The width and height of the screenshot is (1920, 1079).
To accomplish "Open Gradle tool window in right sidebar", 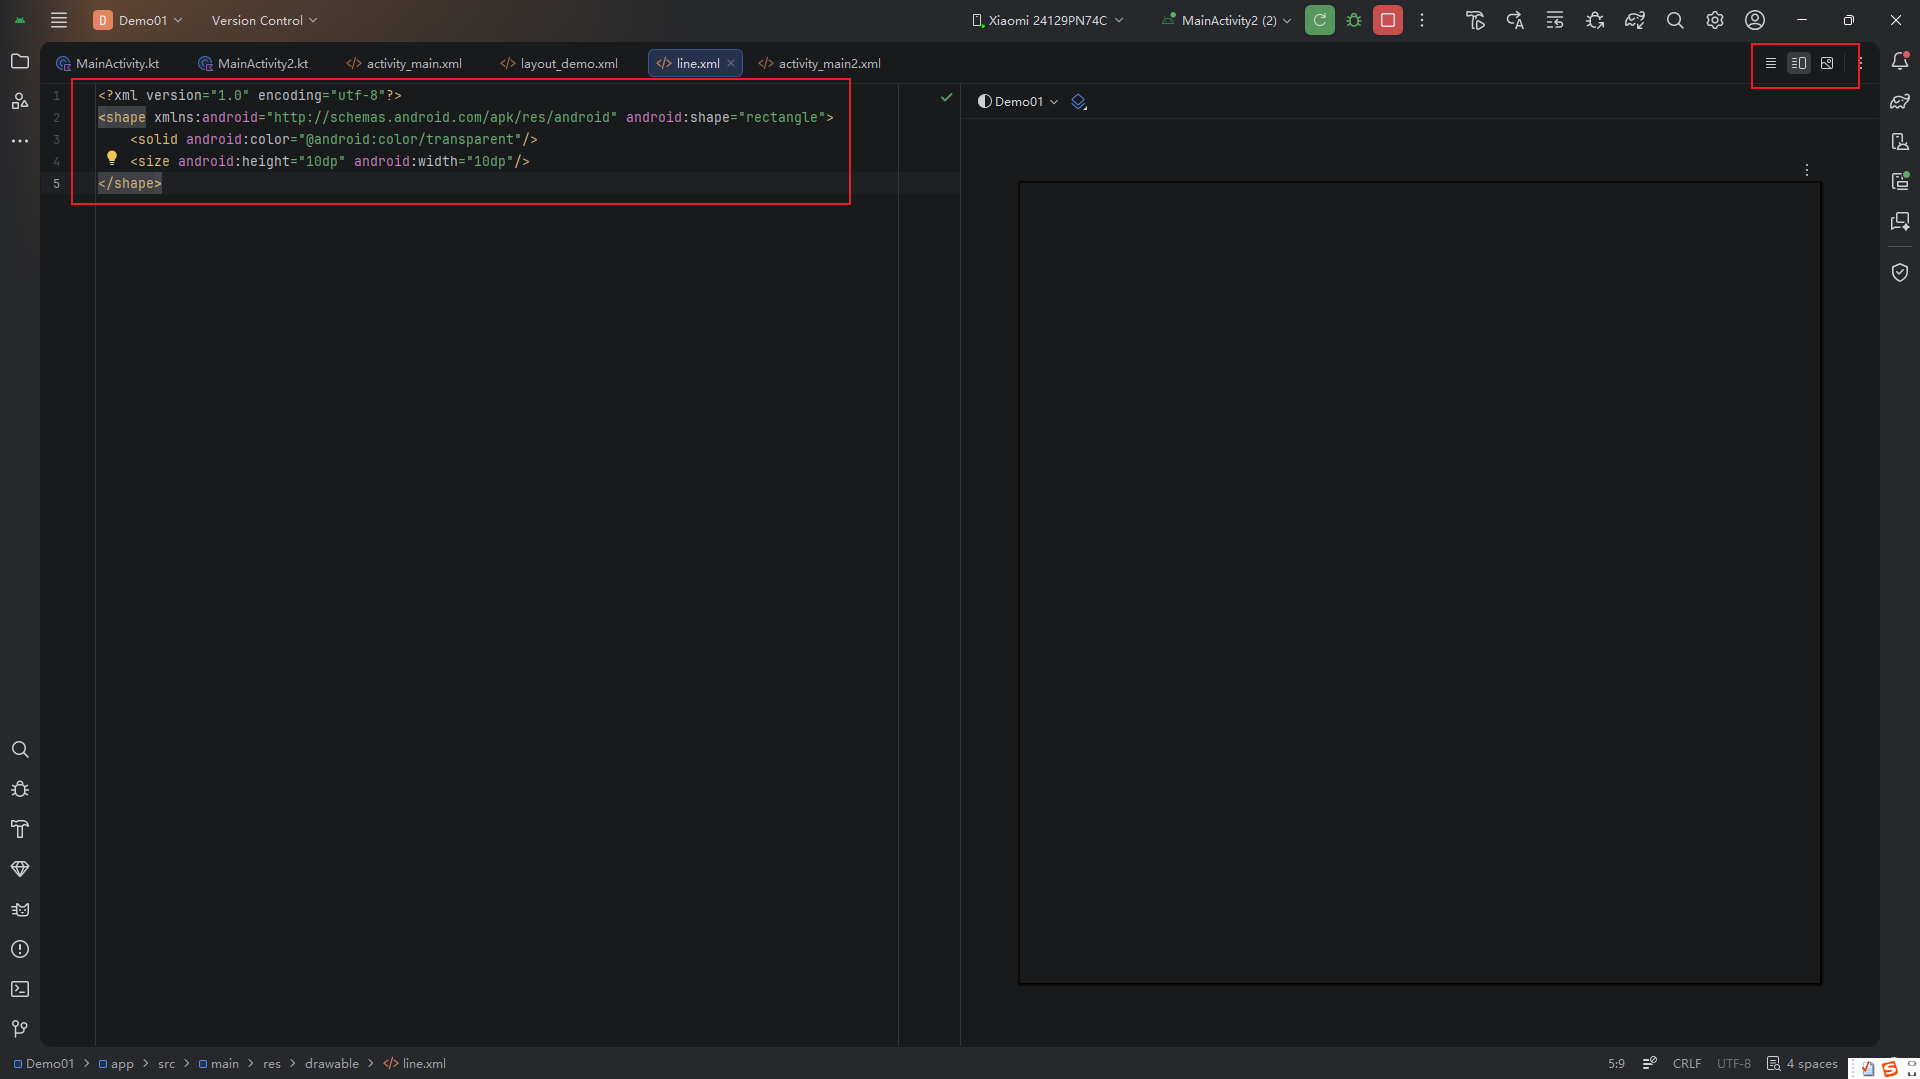I will point(1900,101).
